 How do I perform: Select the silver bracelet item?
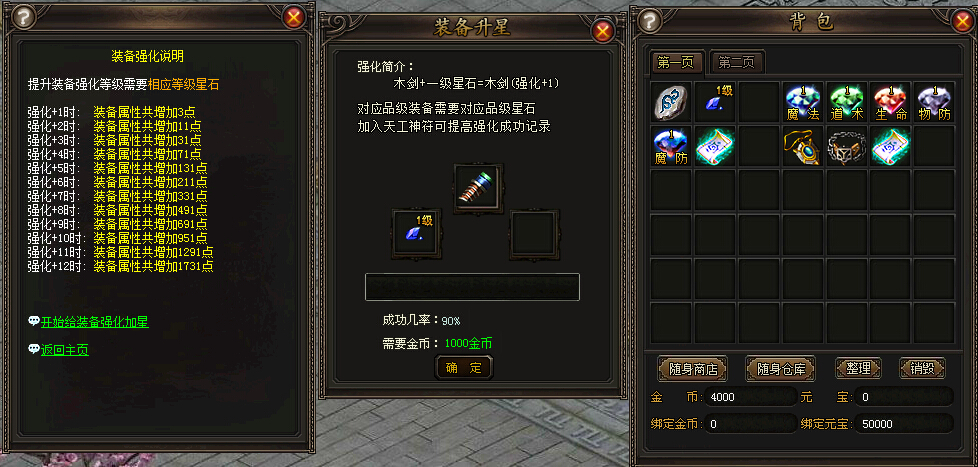click(846, 147)
